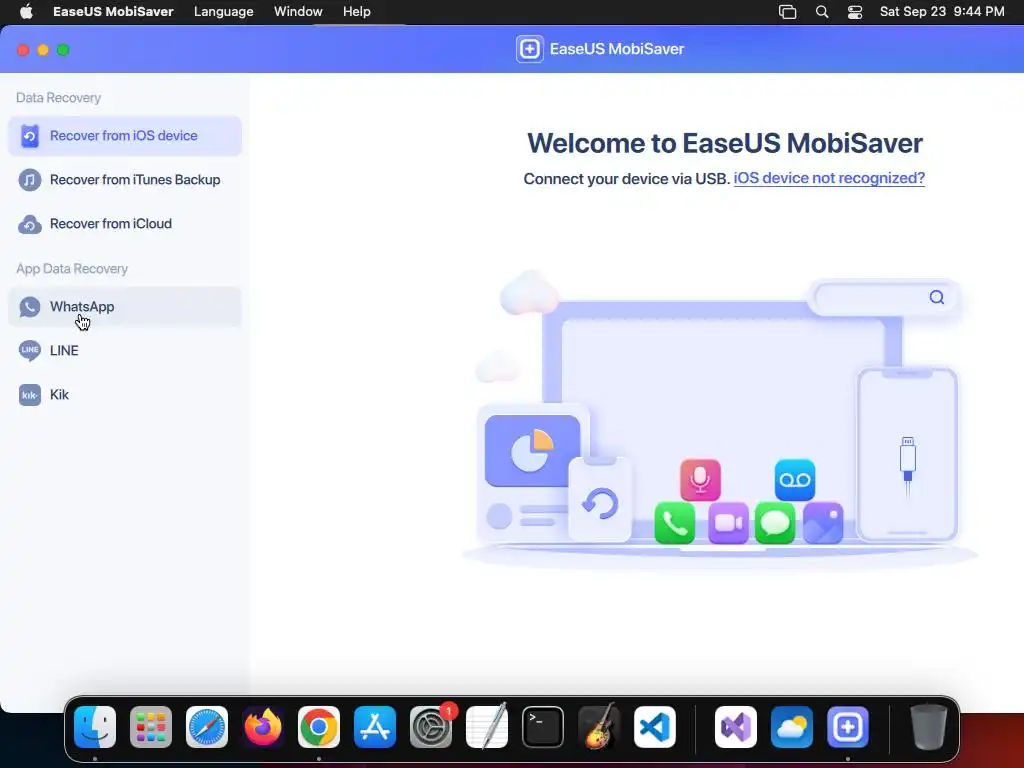Open Visual Studio Code from the Dock
Image resolution: width=1024 pixels, height=768 pixels.
(655, 727)
